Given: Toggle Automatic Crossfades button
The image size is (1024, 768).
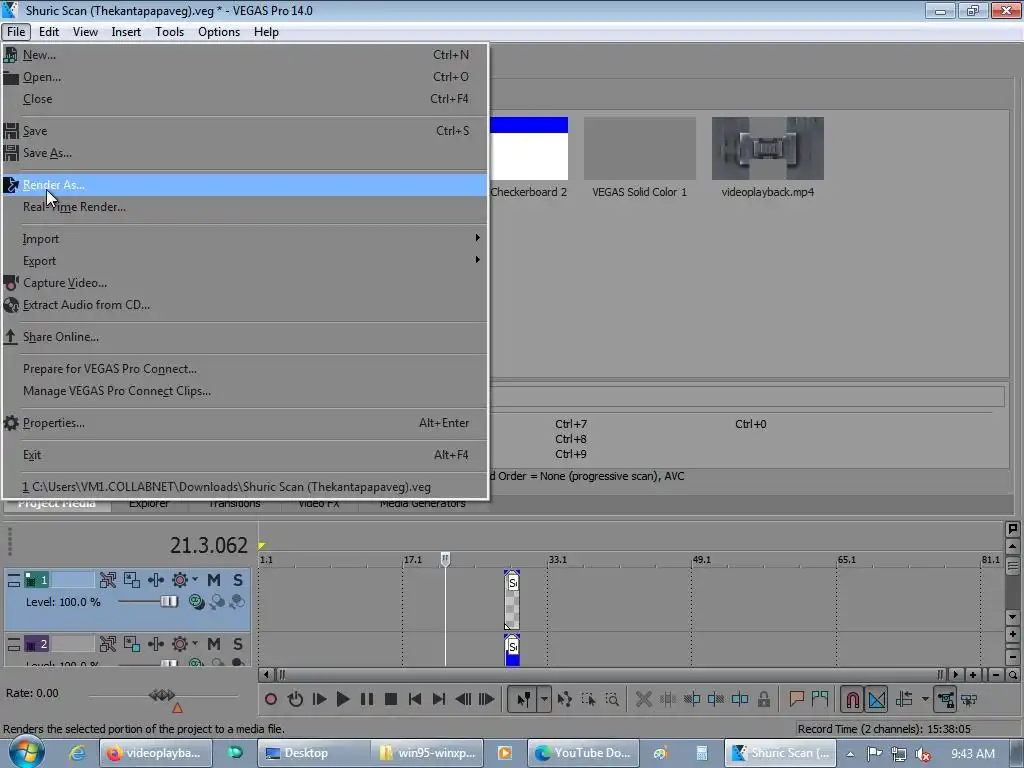Looking at the screenshot, I should pyautogui.click(x=877, y=699).
